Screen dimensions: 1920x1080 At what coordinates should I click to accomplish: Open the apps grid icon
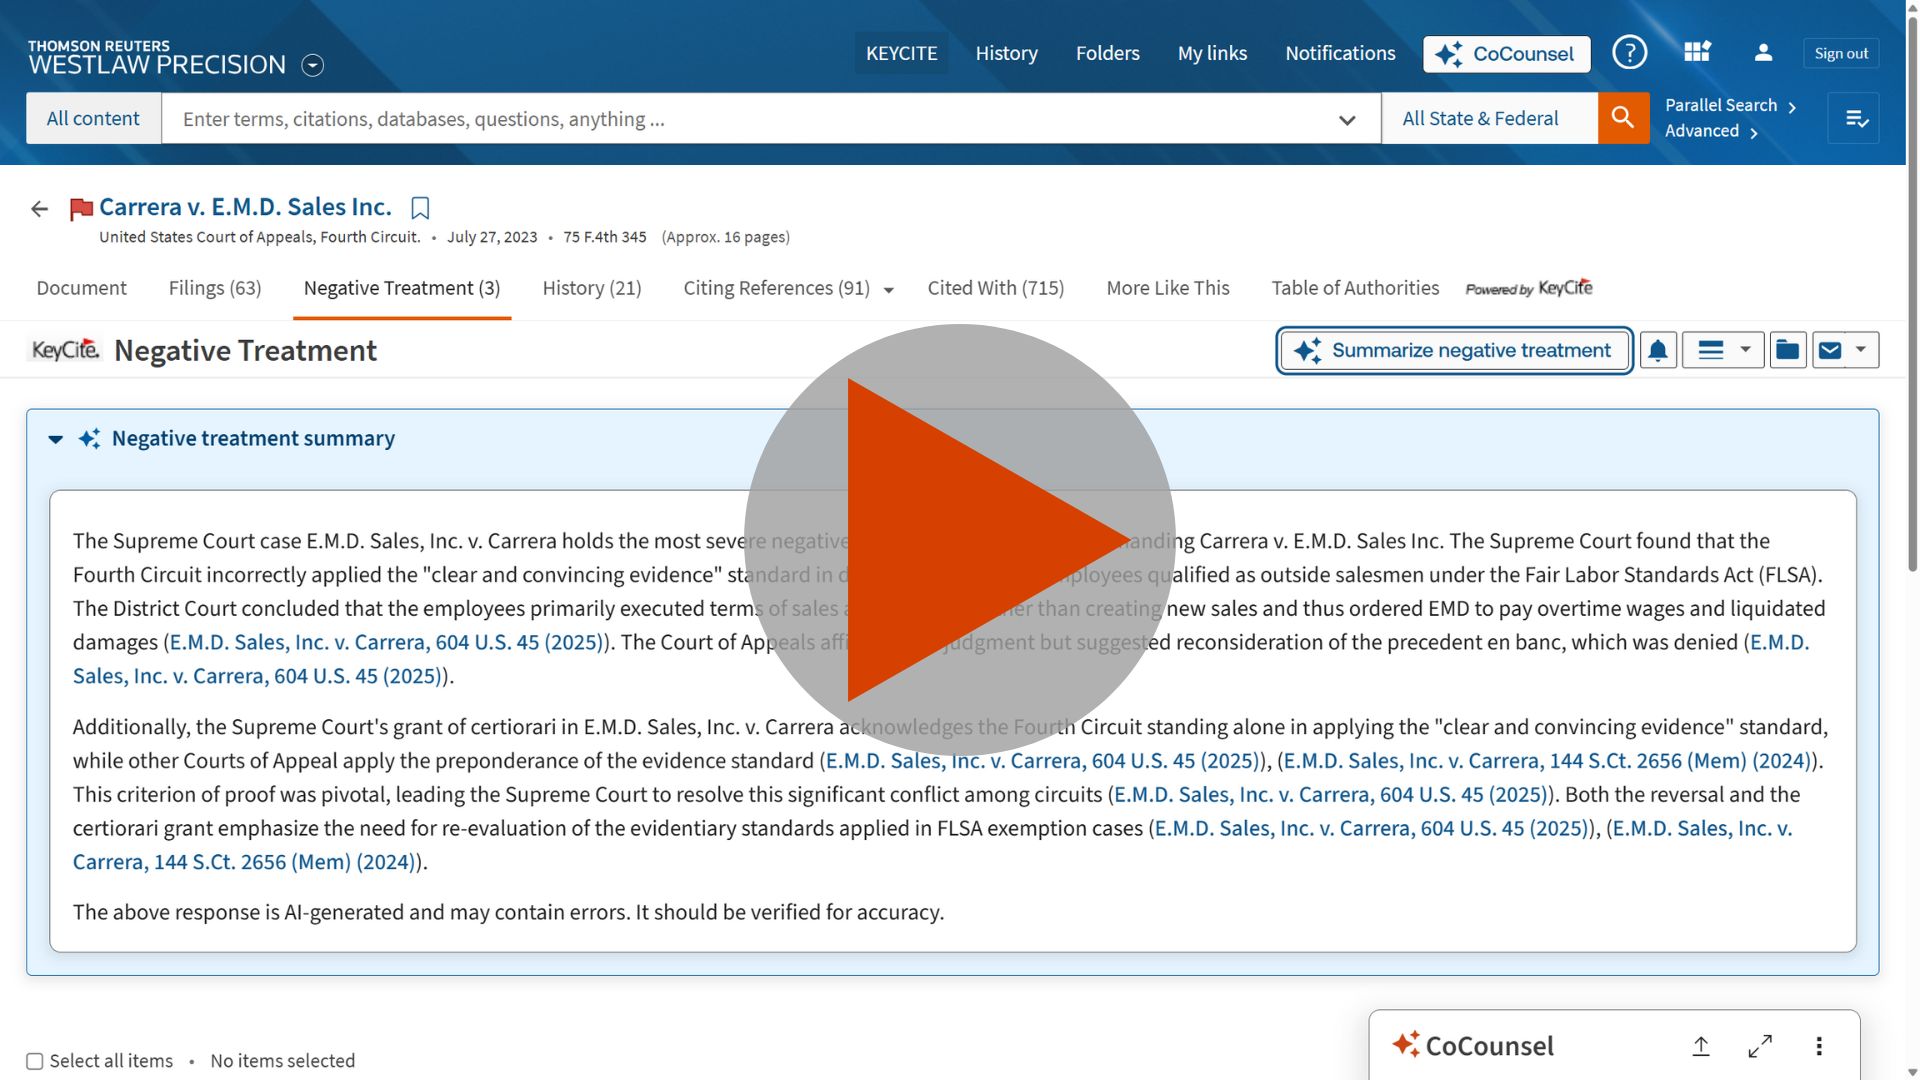click(1697, 53)
